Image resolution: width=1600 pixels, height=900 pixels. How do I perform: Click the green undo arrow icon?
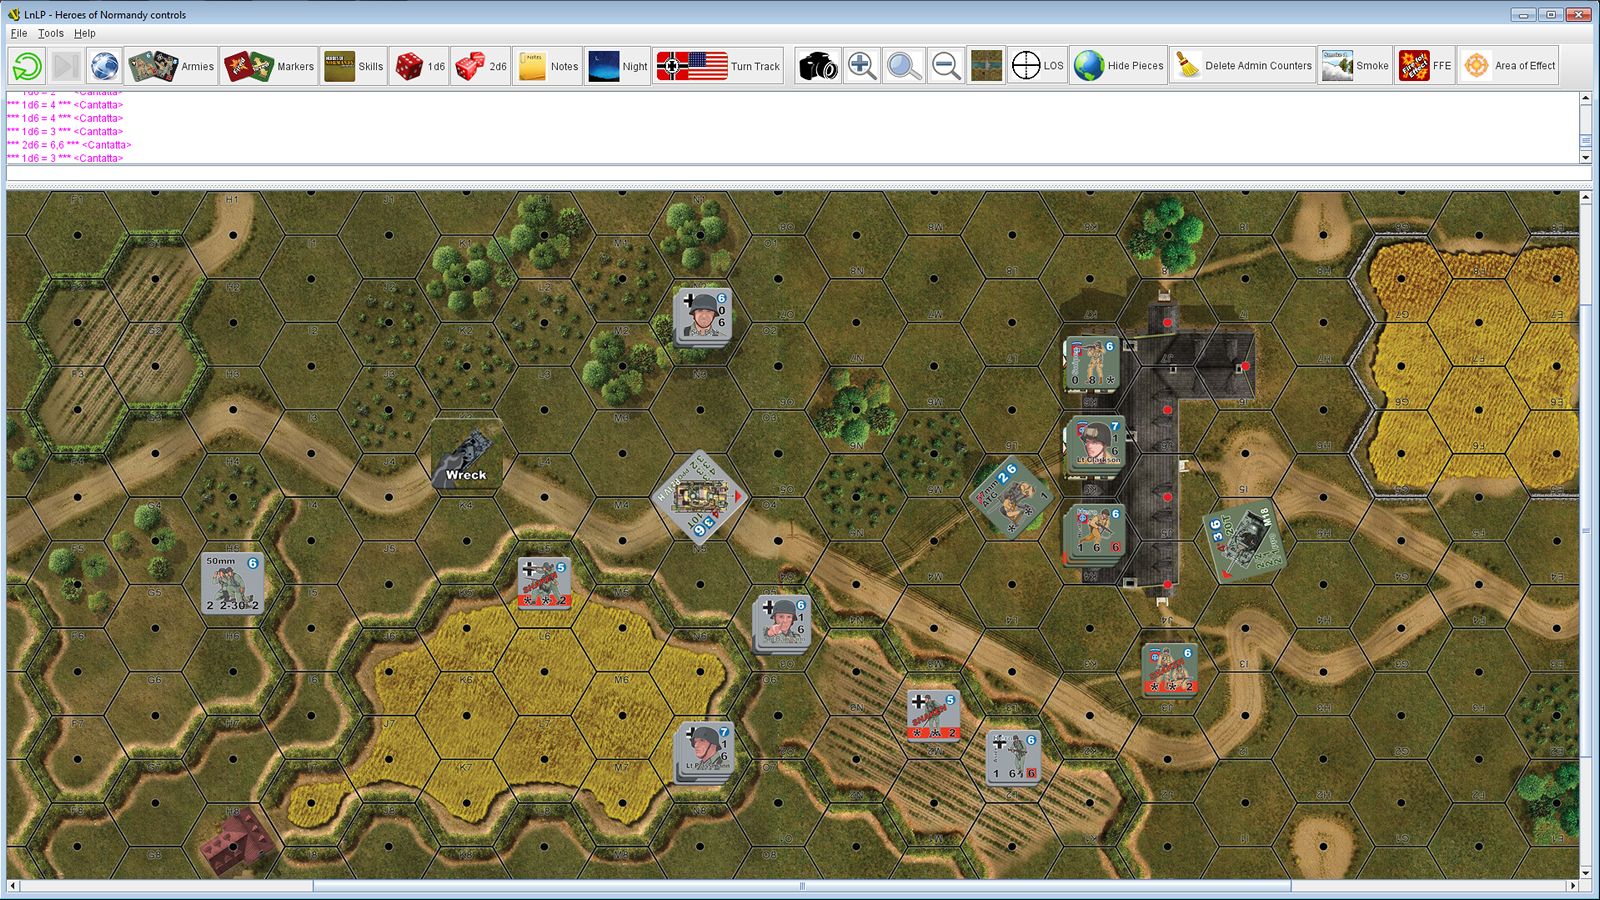click(x=27, y=66)
